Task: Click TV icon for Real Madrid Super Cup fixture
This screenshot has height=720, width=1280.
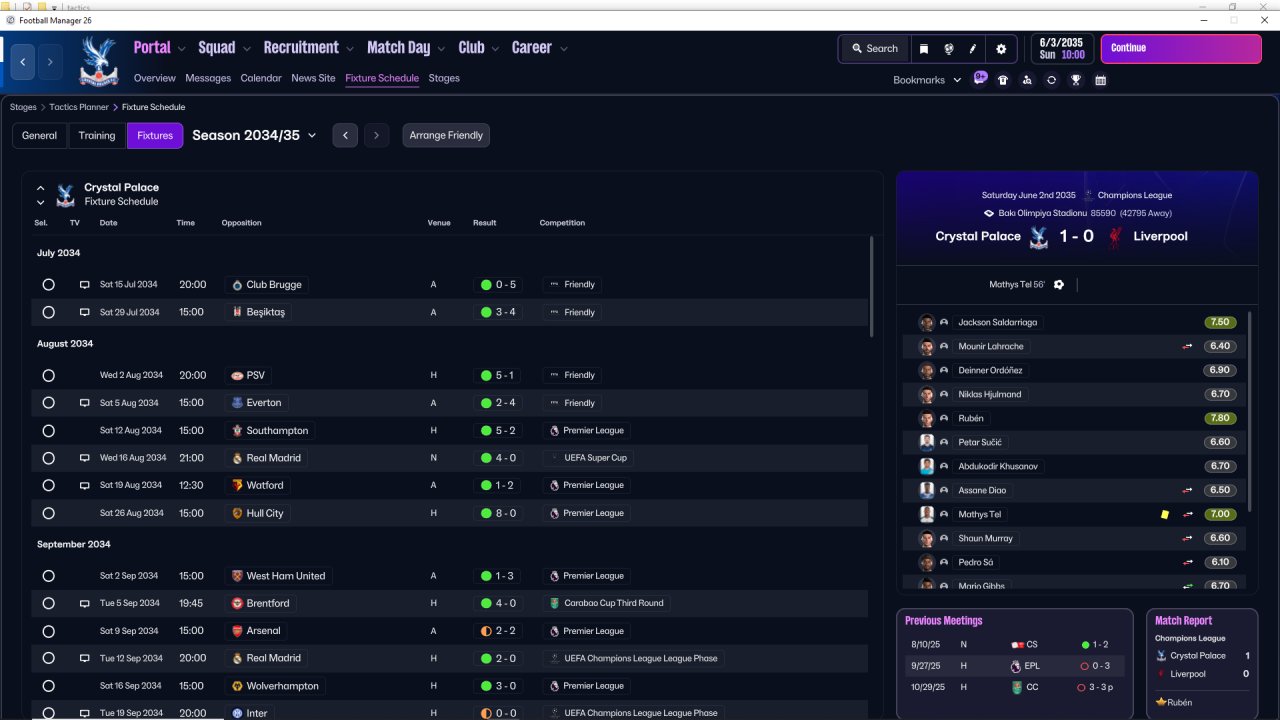Action: point(85,458)
